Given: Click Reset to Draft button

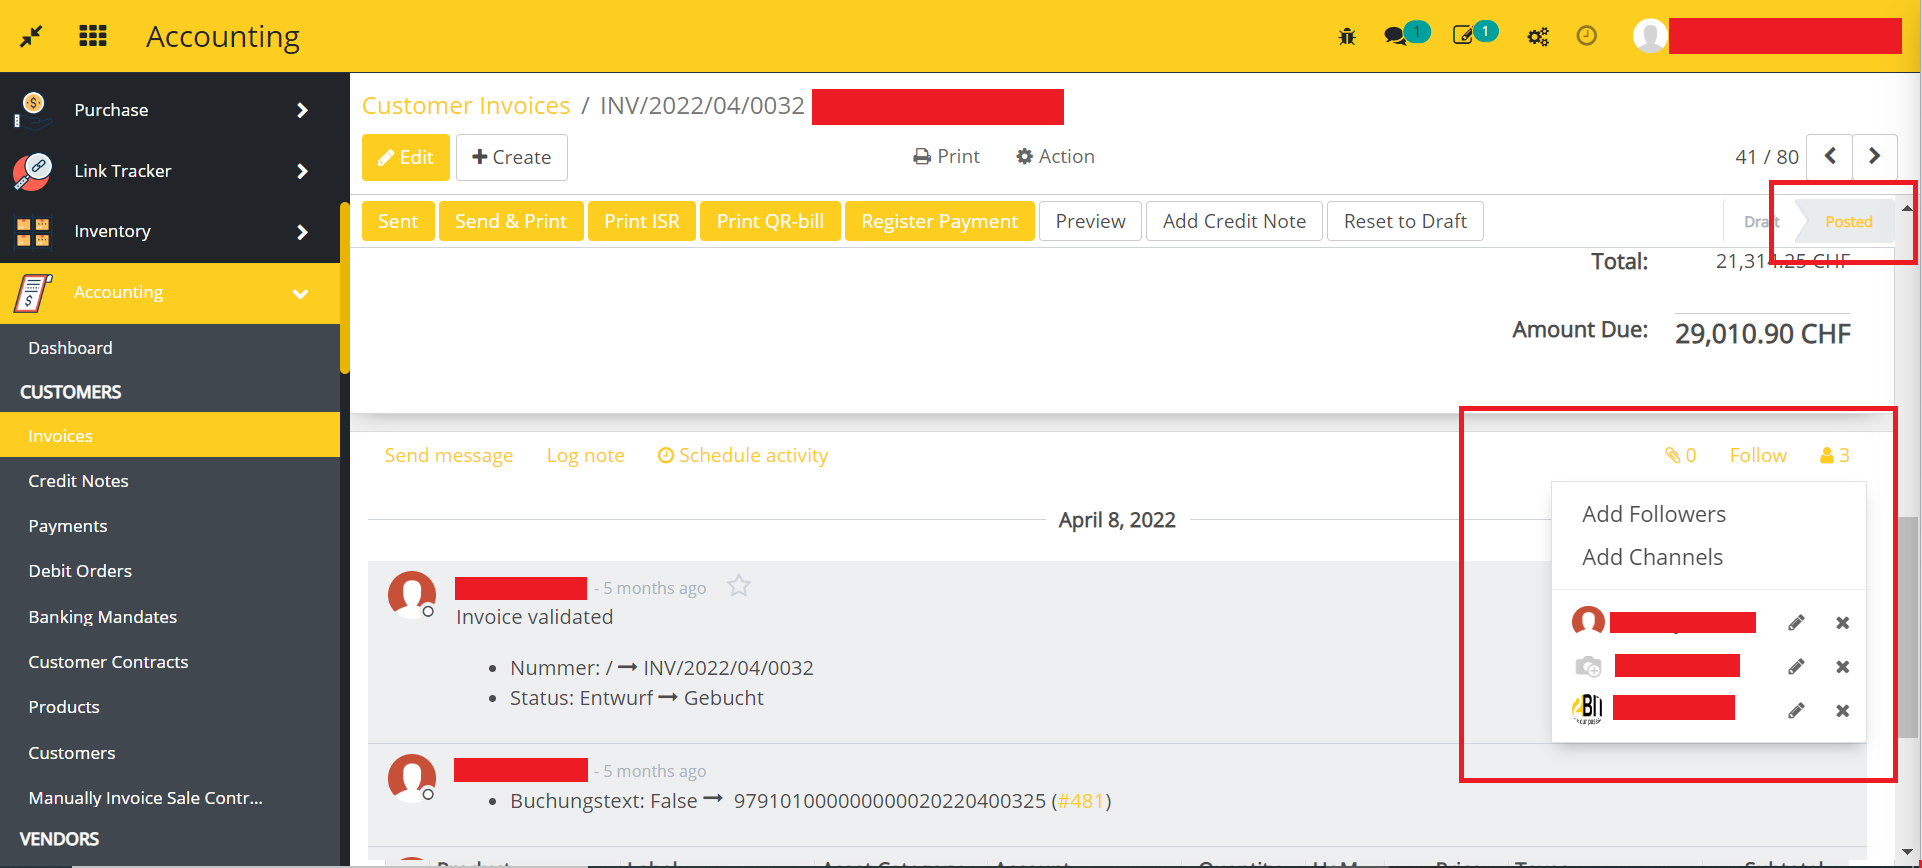Looking at the screenshot, I should (1405, 221).
